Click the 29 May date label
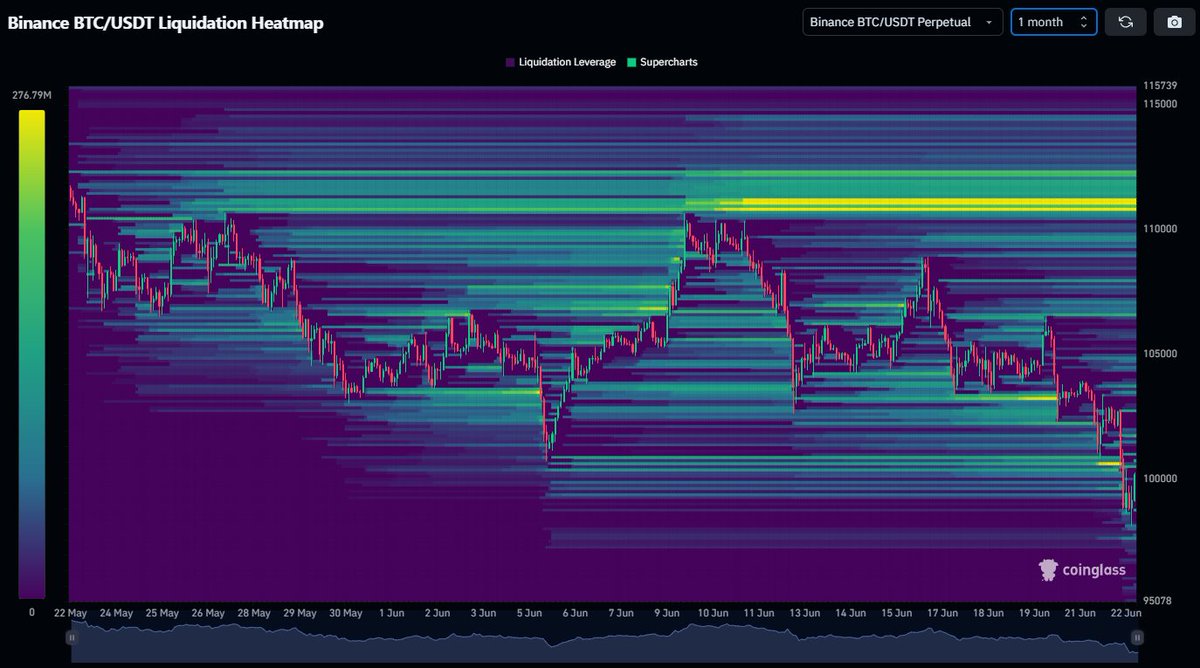Viewport: 1200px width, 668px height. click(300, 613)
